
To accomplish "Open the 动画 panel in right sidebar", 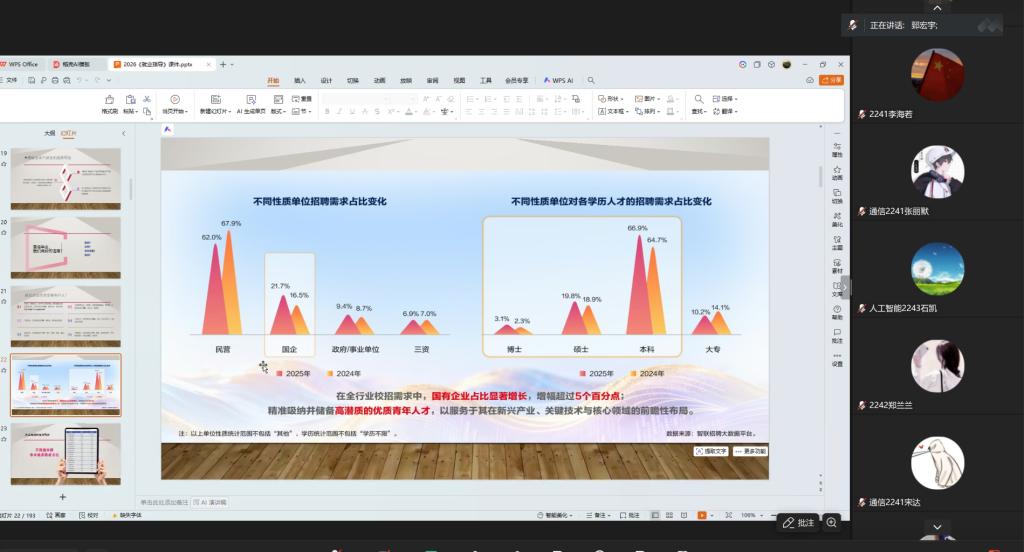I will point(837,170).
